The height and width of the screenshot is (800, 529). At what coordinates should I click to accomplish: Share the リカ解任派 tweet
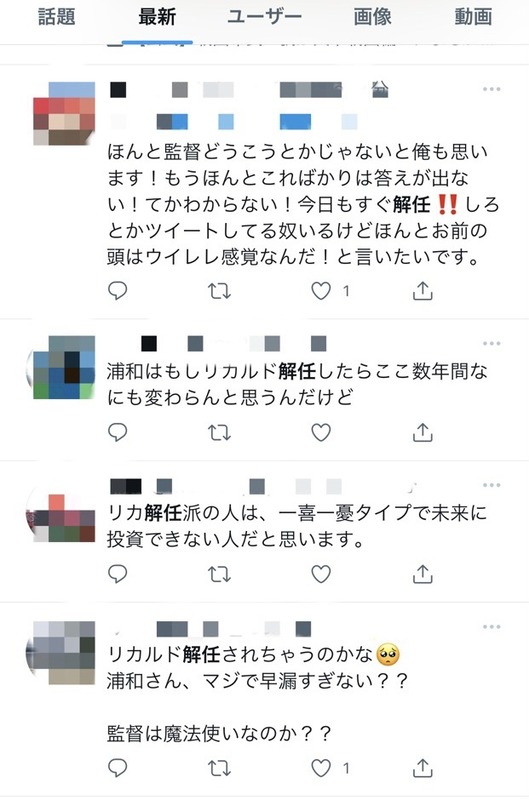pos(422,574)
